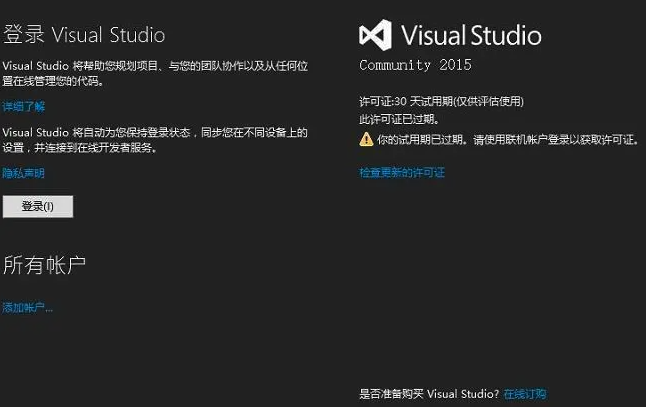Image resolution: width=646 pixels, height=407 pixels.
Task: Click the 添加帐户... add account link
Action: click(x=28, y=307)
